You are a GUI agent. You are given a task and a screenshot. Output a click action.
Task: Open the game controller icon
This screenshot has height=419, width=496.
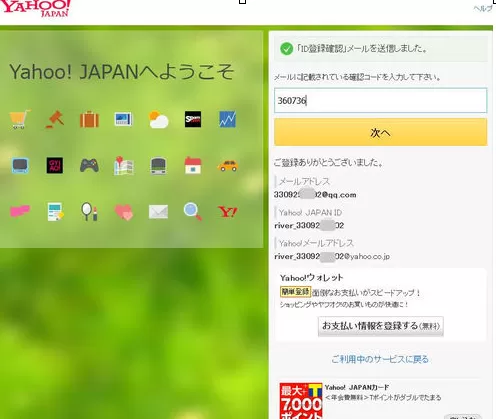89,165
